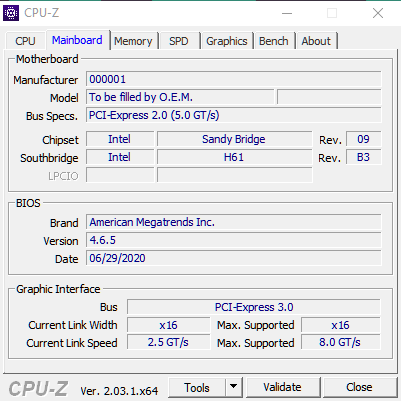This screenshot has height=401, width=401.
Task: Click the Manufacturer label
Action: point(46,80)
